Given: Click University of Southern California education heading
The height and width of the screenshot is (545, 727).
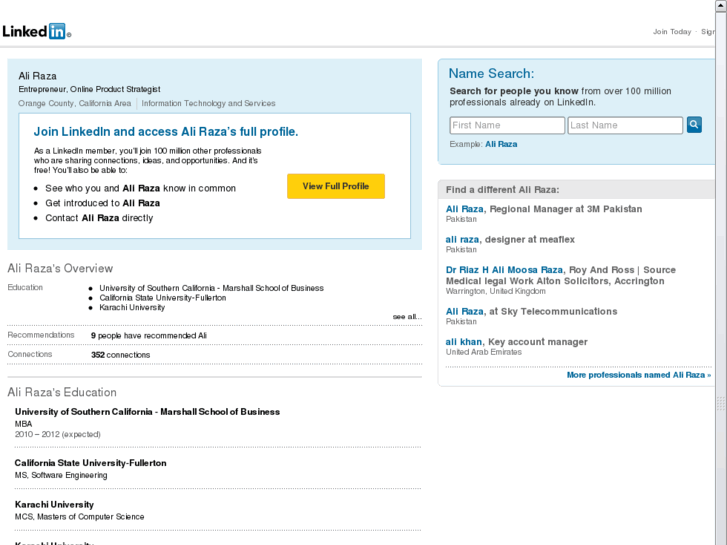Looking at the screenshot, I should tap(147, 412).
